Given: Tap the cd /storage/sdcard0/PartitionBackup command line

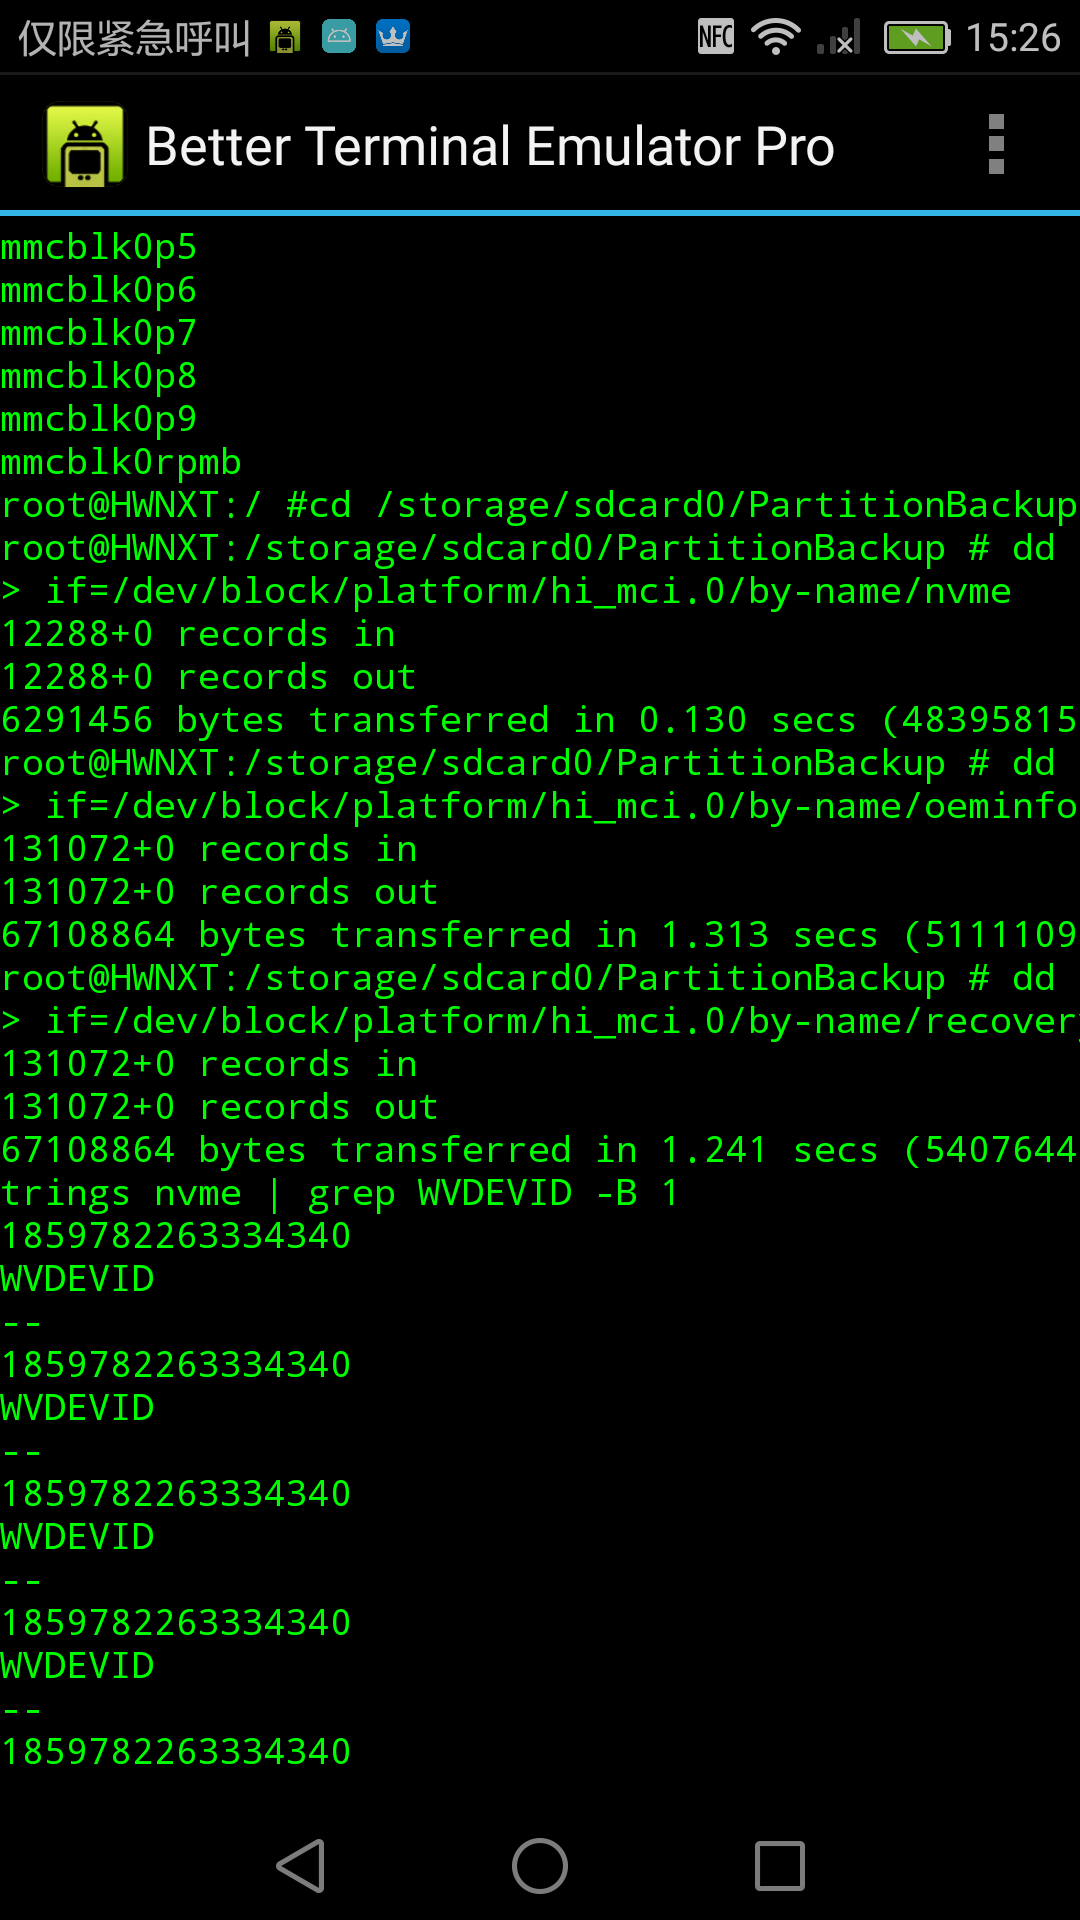Looking at the screenshot, I should tap(538, 505).
